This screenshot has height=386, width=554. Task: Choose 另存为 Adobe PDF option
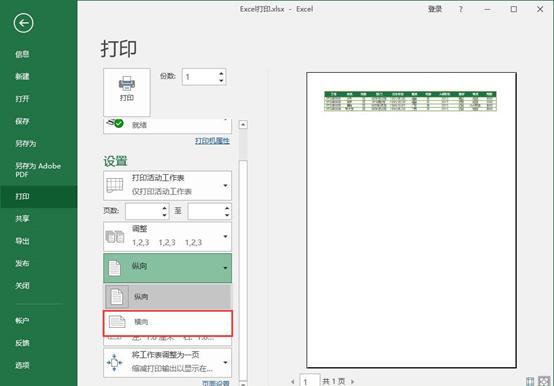[x=38, y=170]
